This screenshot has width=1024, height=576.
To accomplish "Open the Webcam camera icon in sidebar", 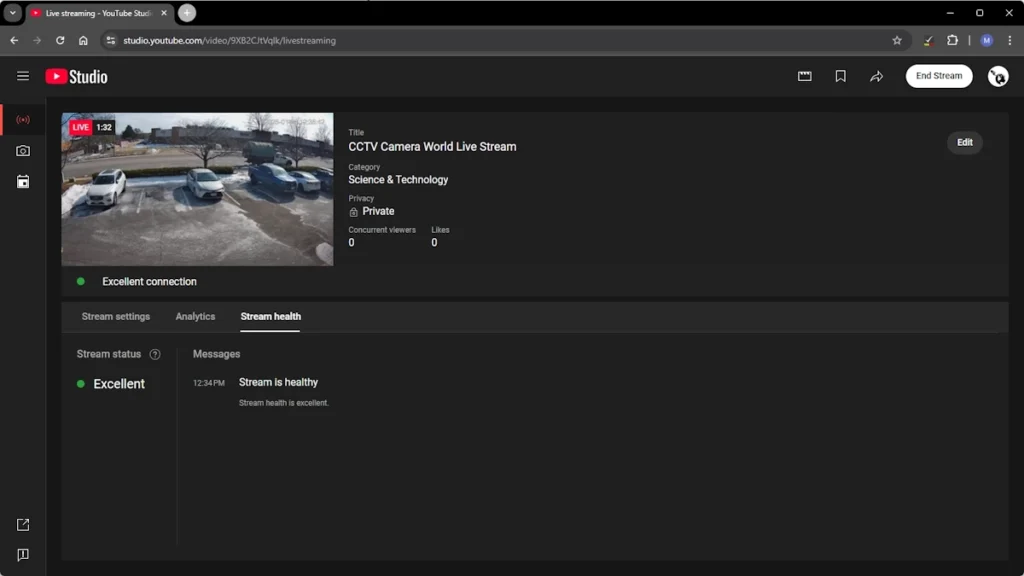I will click(x=23, y=151).
